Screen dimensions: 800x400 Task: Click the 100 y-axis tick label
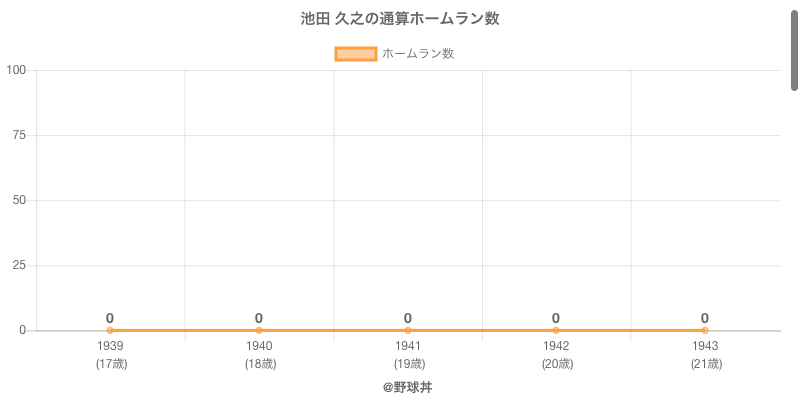coord(16,70)
